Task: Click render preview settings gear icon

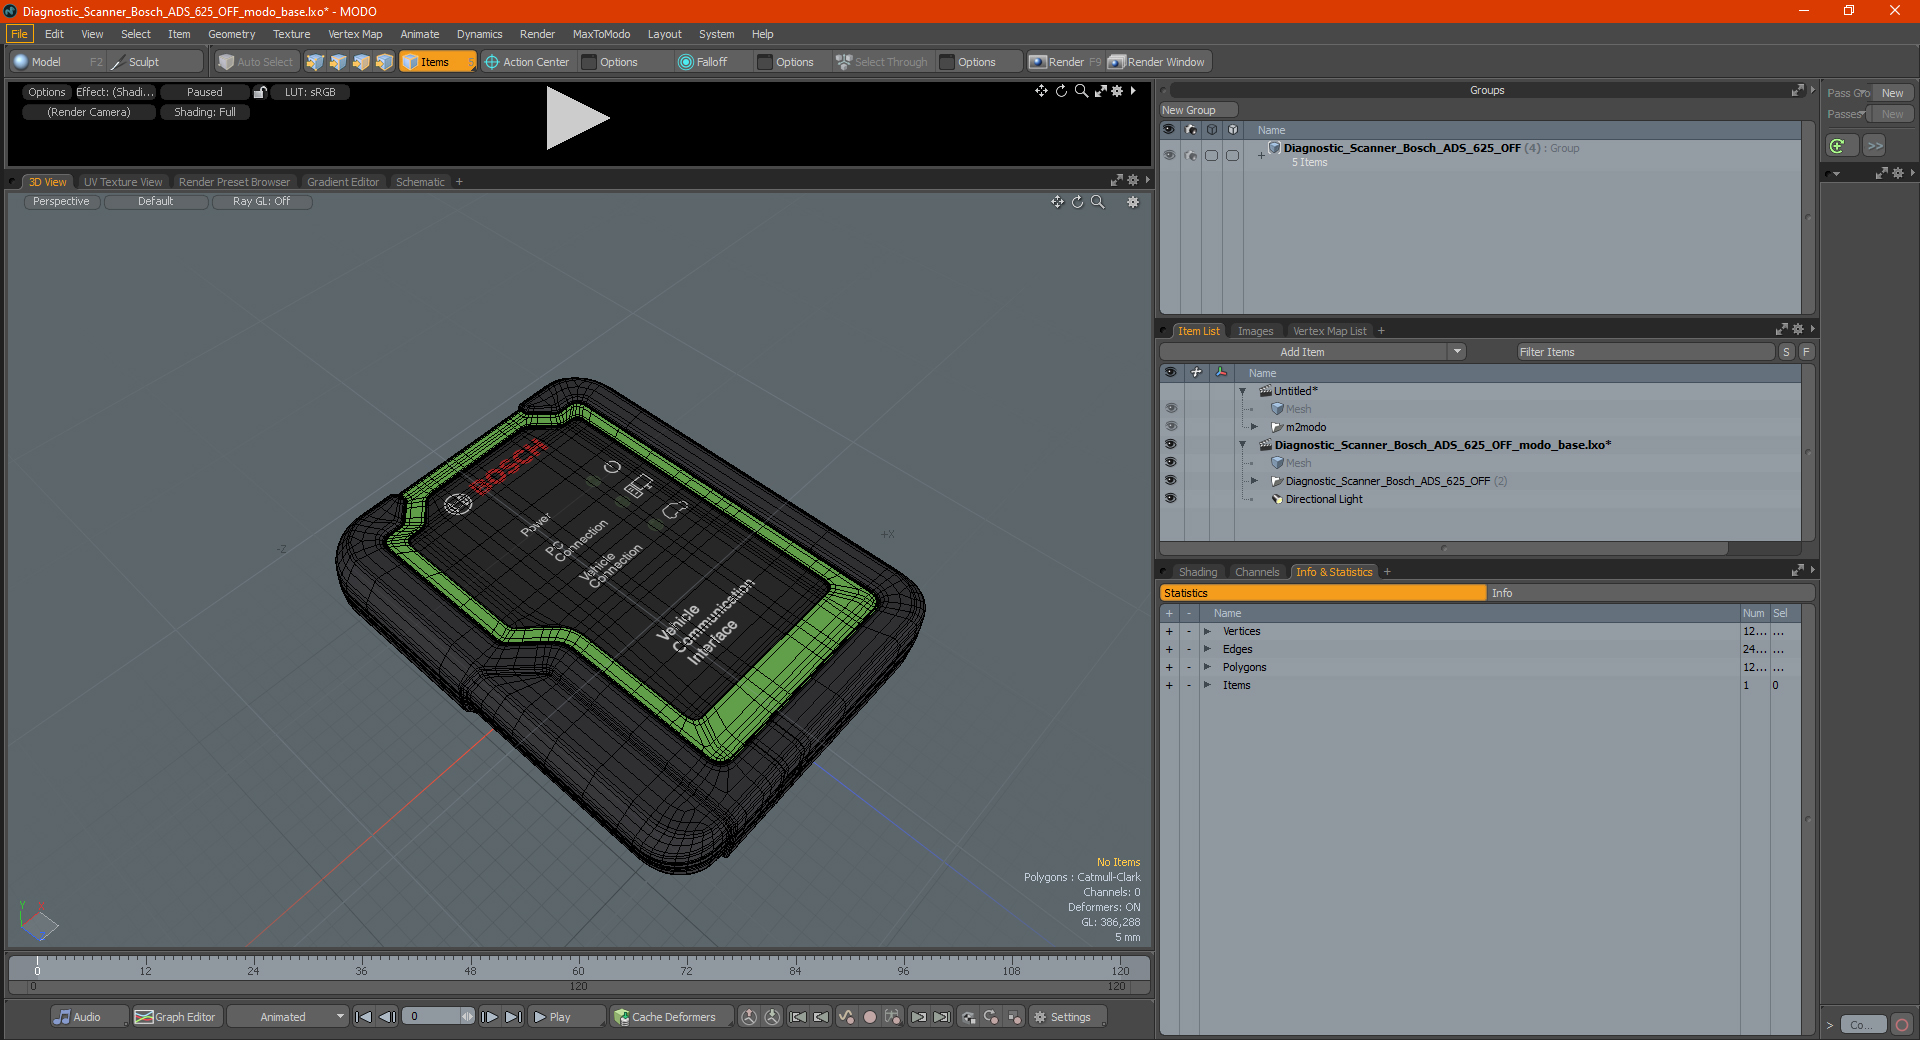Action: click(1117, 91)
